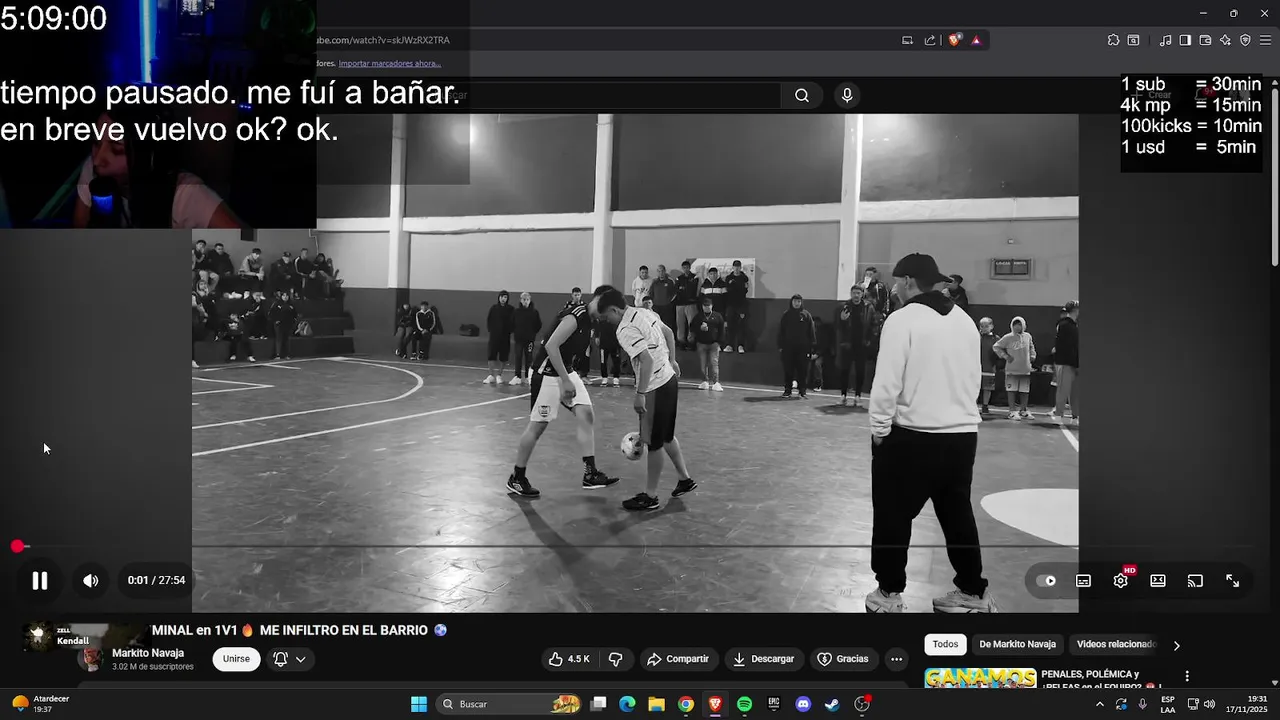The image size is (1280, 720).
Task: Open the Brave Shields lion icon
Action: pos(955,40)
